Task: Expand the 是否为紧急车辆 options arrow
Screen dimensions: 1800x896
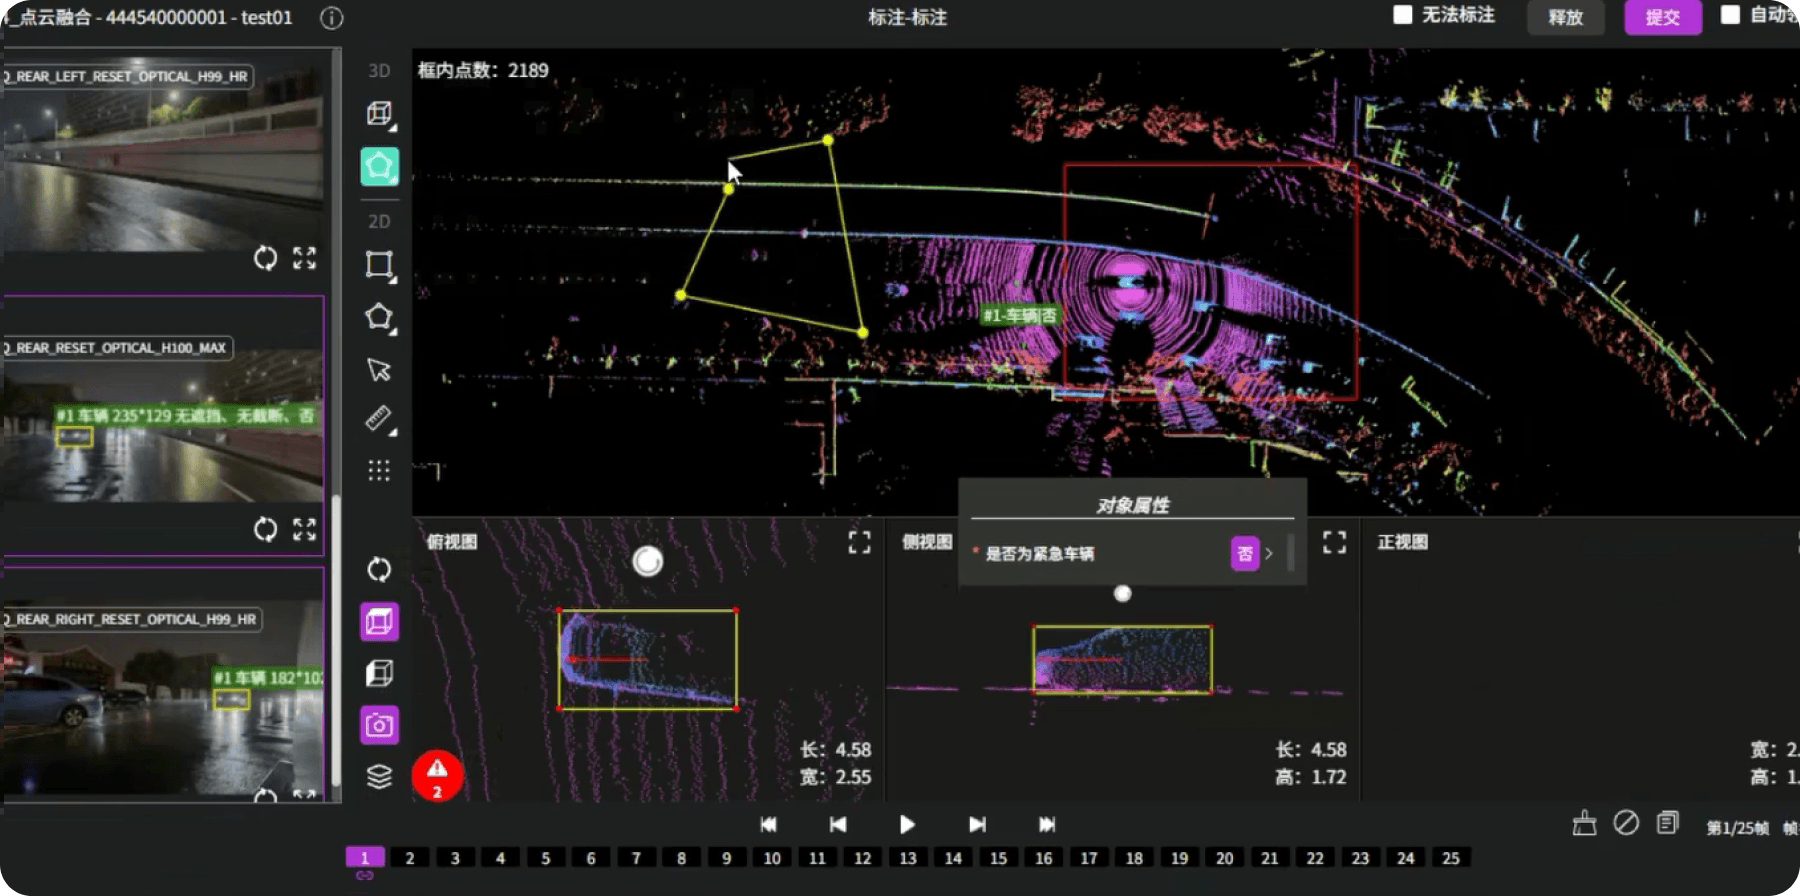Action: pyautogui.click(x=1269, y=553)
